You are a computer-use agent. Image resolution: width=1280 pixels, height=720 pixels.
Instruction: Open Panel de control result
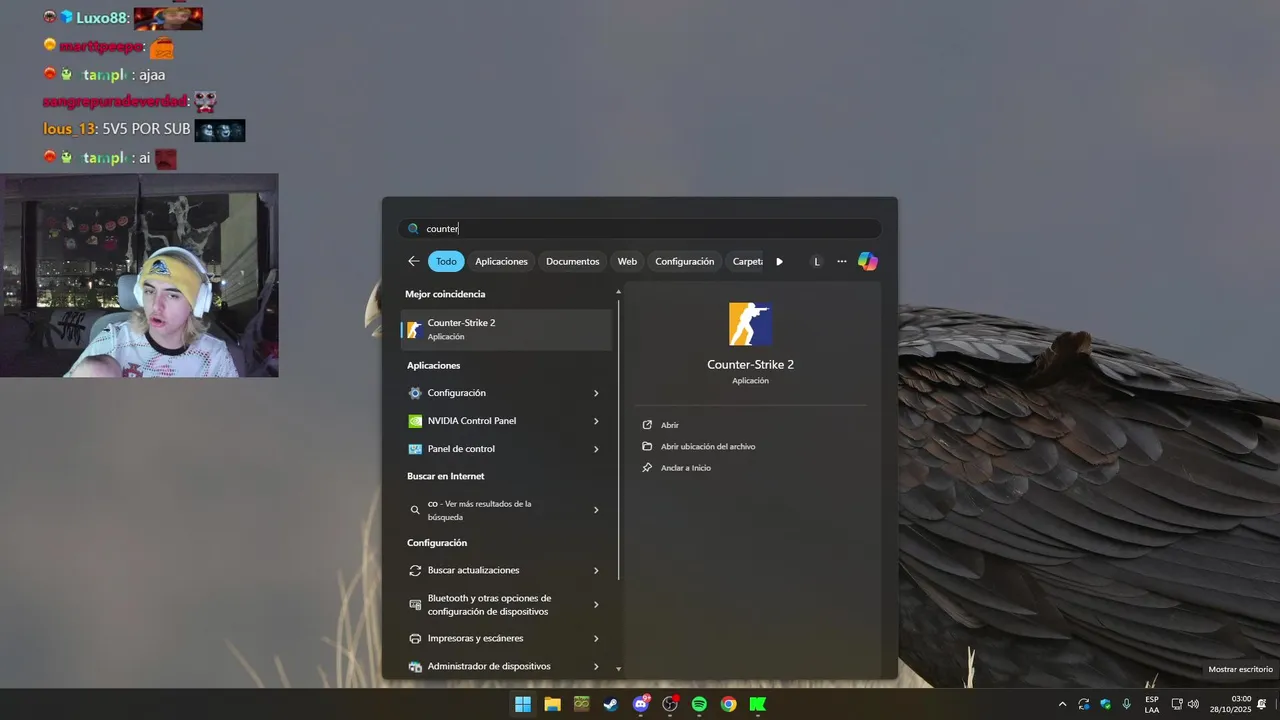(506, 449)
